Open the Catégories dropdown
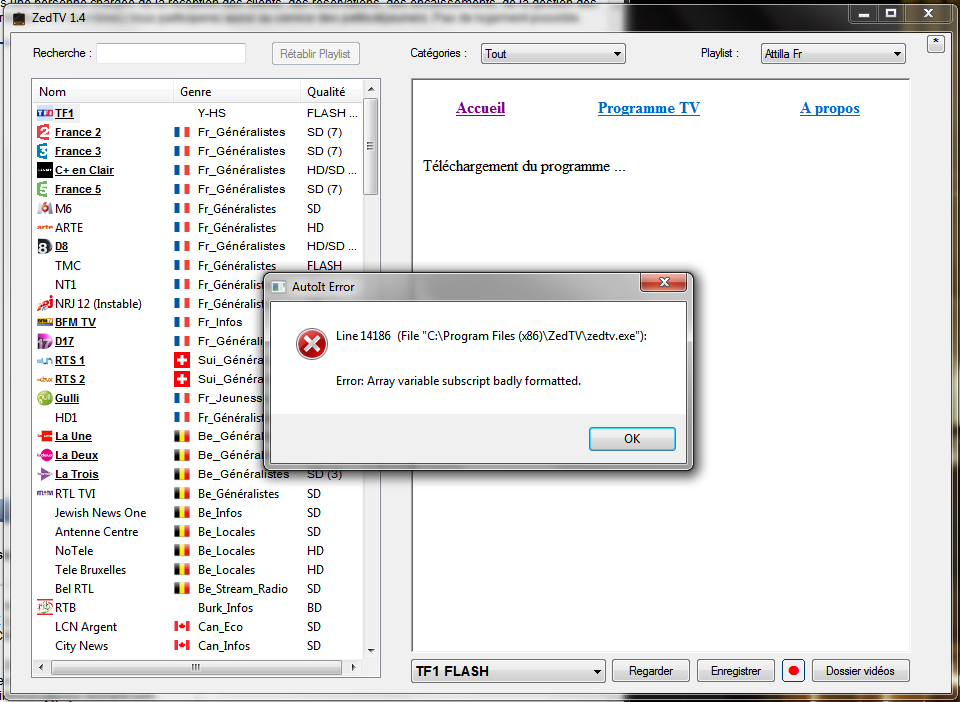Image resolution: width=960 pixels, height=702 pixels. point(553,54)
